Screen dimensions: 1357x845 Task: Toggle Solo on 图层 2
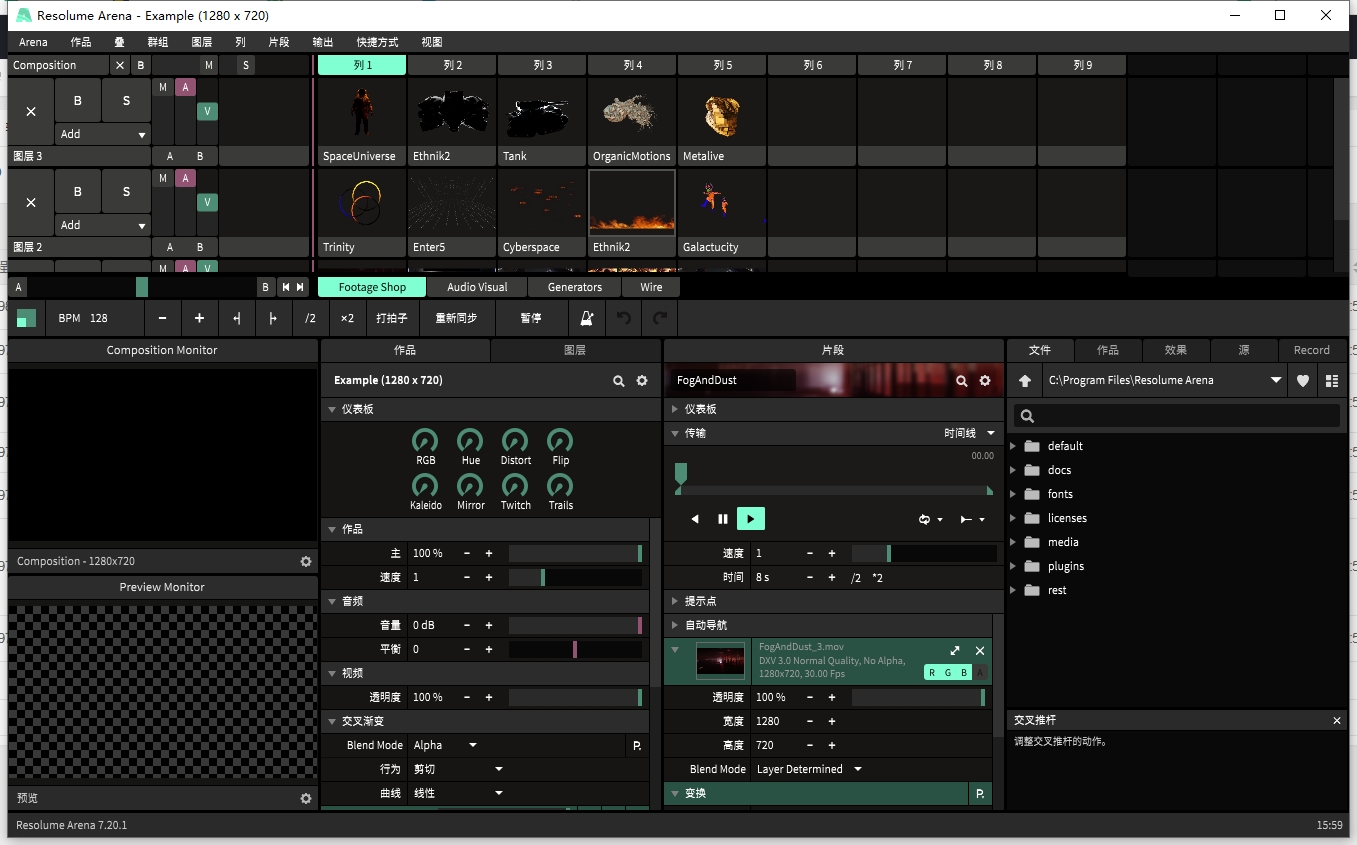coord(126,191)
